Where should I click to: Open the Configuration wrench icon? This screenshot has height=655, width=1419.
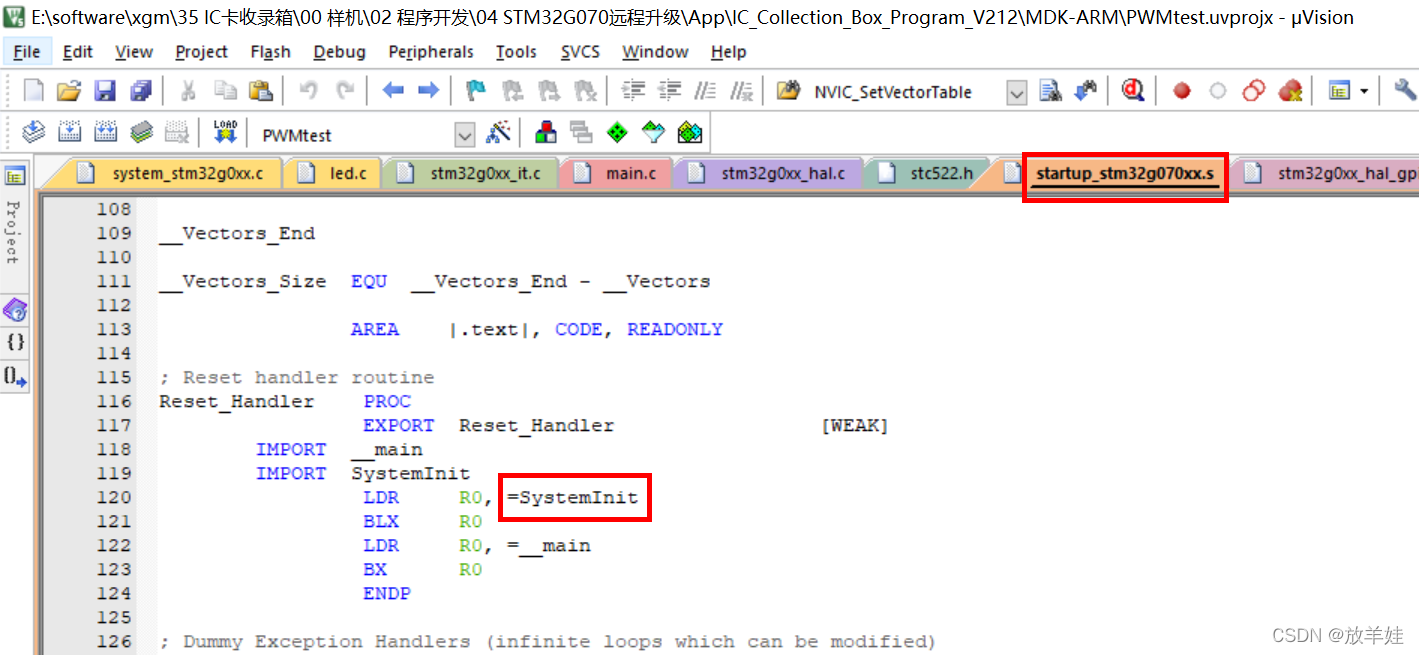click(1405, 91)
